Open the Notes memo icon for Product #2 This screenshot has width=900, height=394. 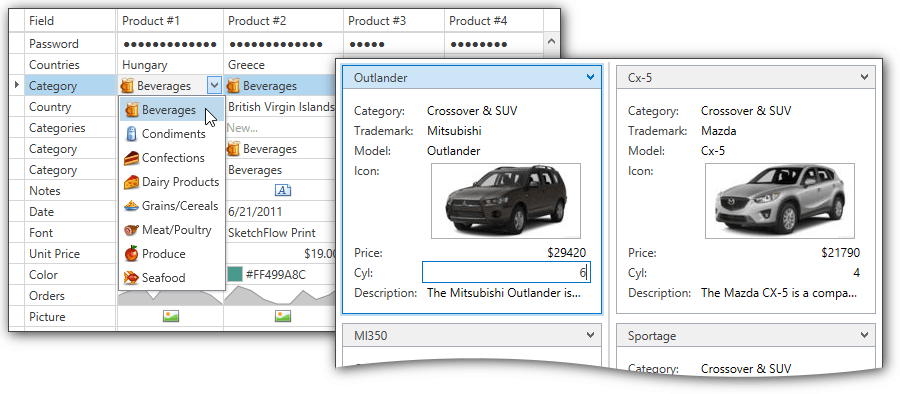283,190
